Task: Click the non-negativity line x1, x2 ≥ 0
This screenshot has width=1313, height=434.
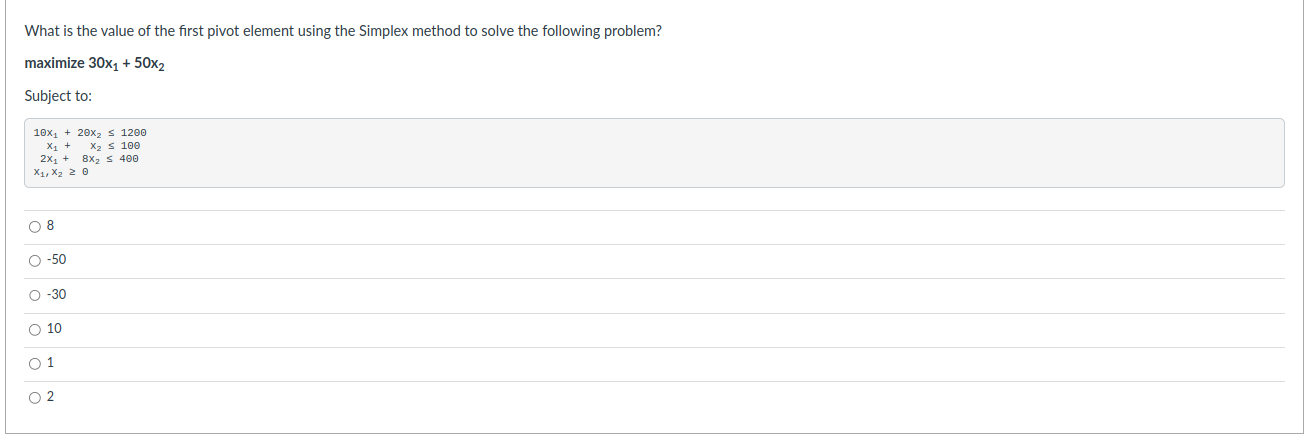Action: point(61,172)
